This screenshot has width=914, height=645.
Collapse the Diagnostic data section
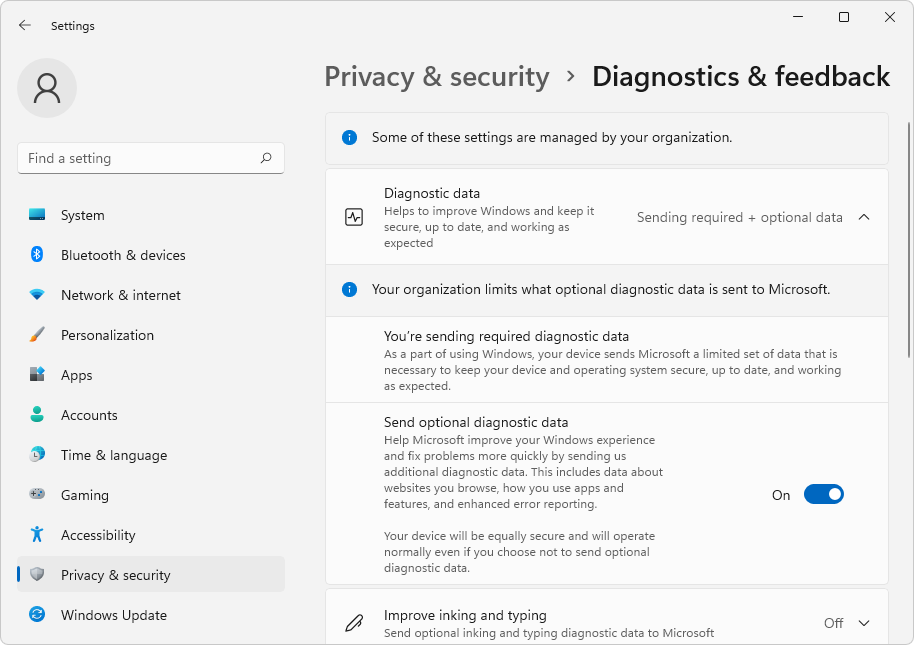point(864,216)
